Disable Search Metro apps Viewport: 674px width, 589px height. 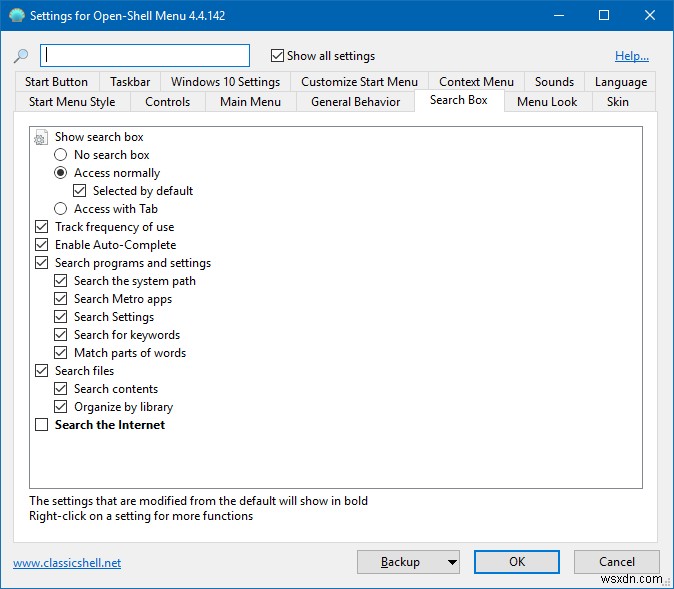point(61,299)
